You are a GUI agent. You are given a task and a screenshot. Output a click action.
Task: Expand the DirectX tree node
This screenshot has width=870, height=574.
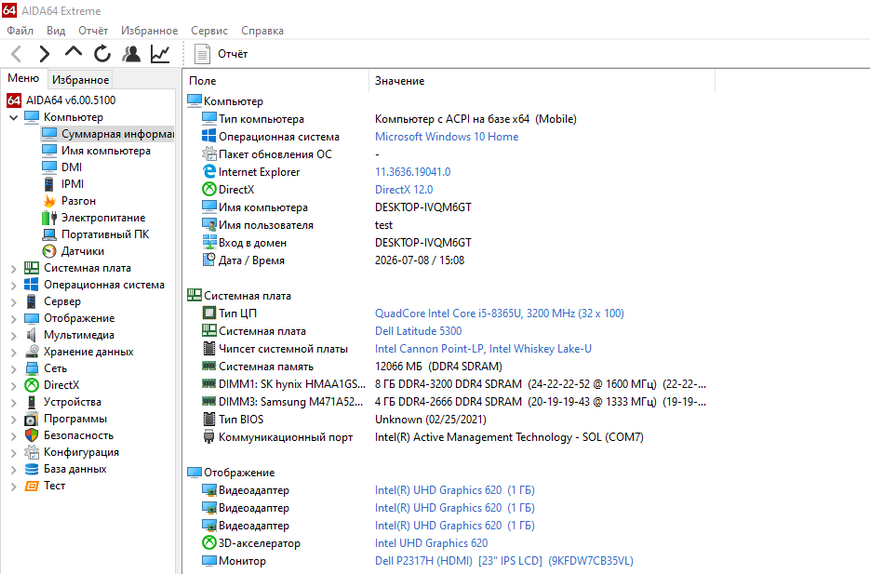(13, 385)
